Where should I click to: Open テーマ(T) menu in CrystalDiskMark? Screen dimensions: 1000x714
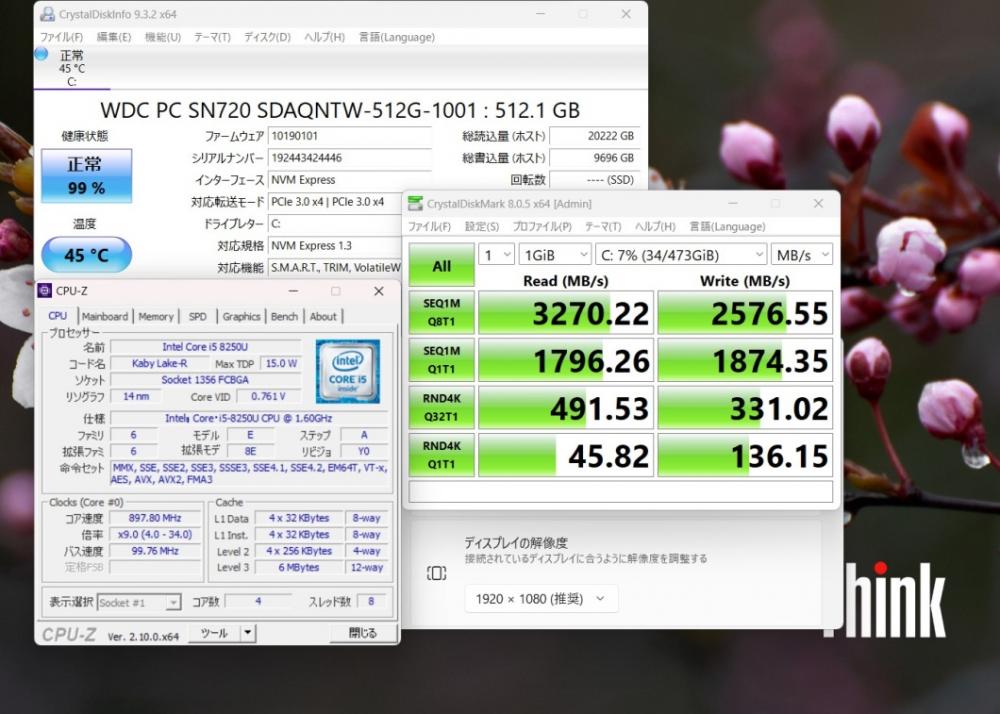[603, 226]
